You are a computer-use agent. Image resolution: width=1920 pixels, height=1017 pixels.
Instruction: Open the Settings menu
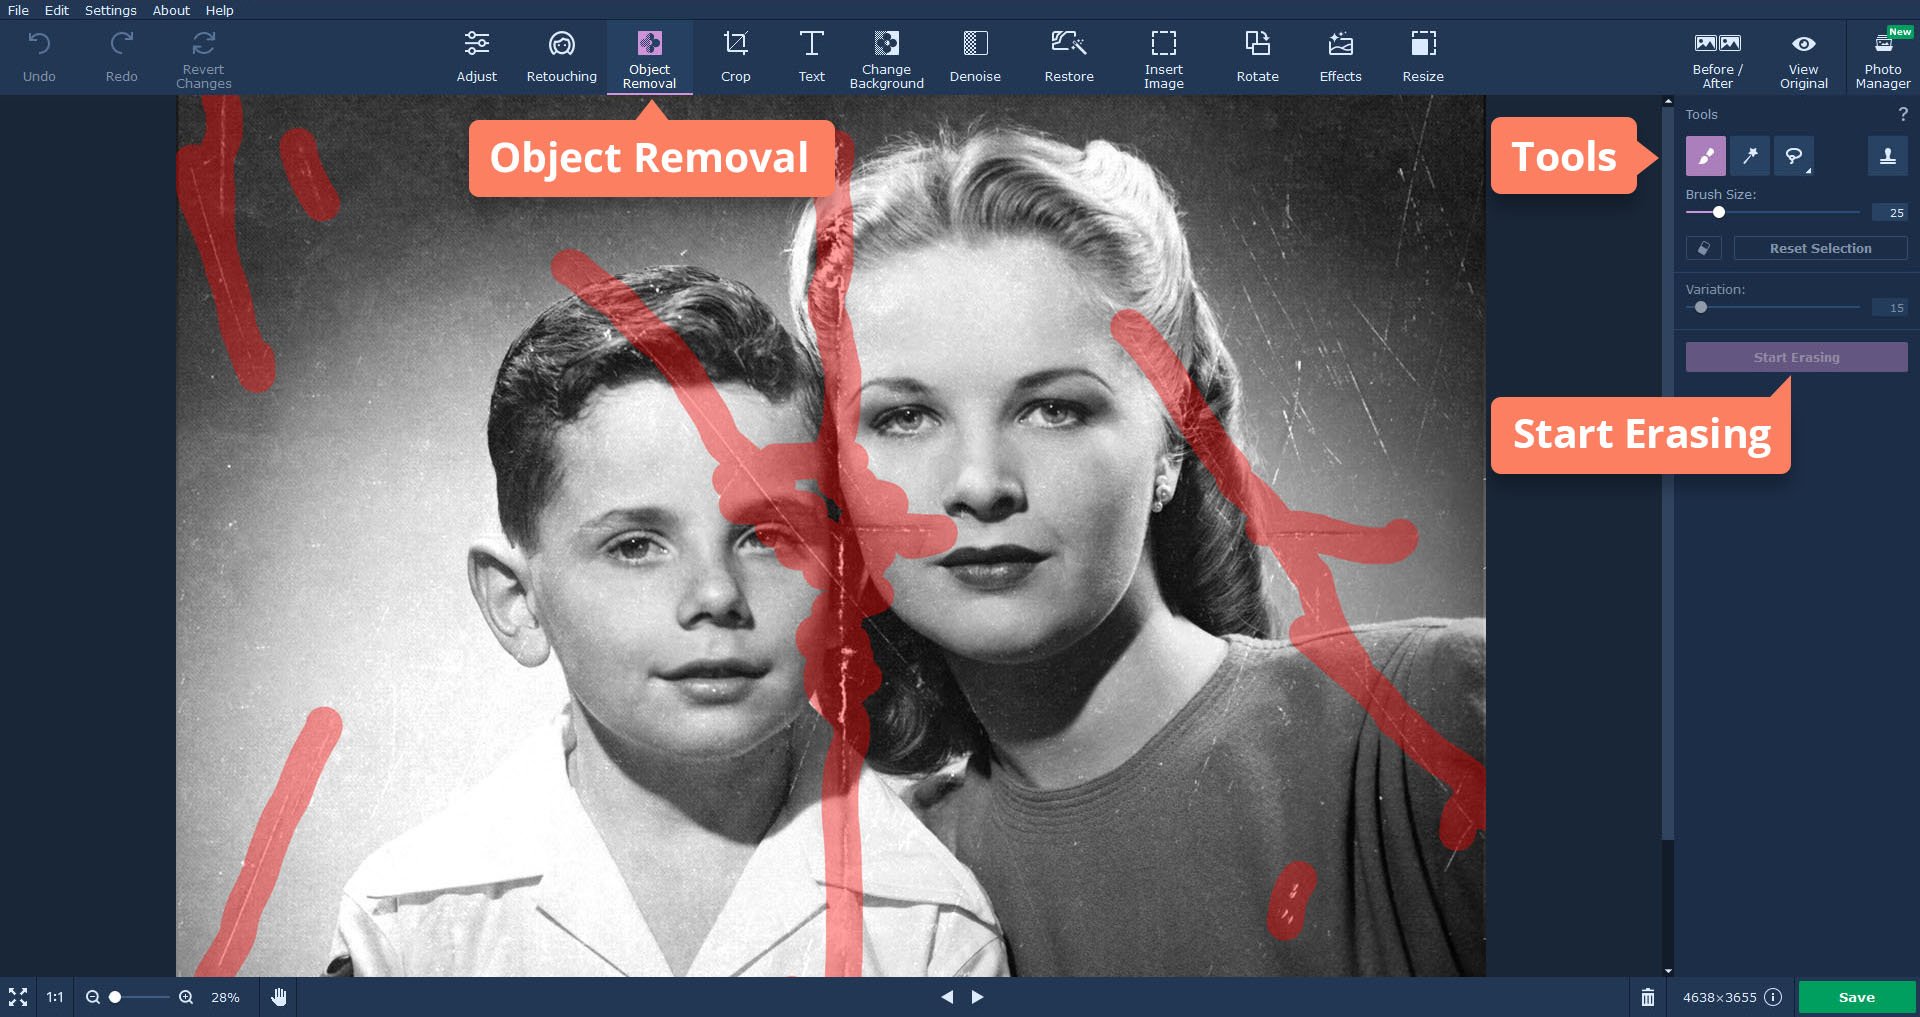coord(110,10)
